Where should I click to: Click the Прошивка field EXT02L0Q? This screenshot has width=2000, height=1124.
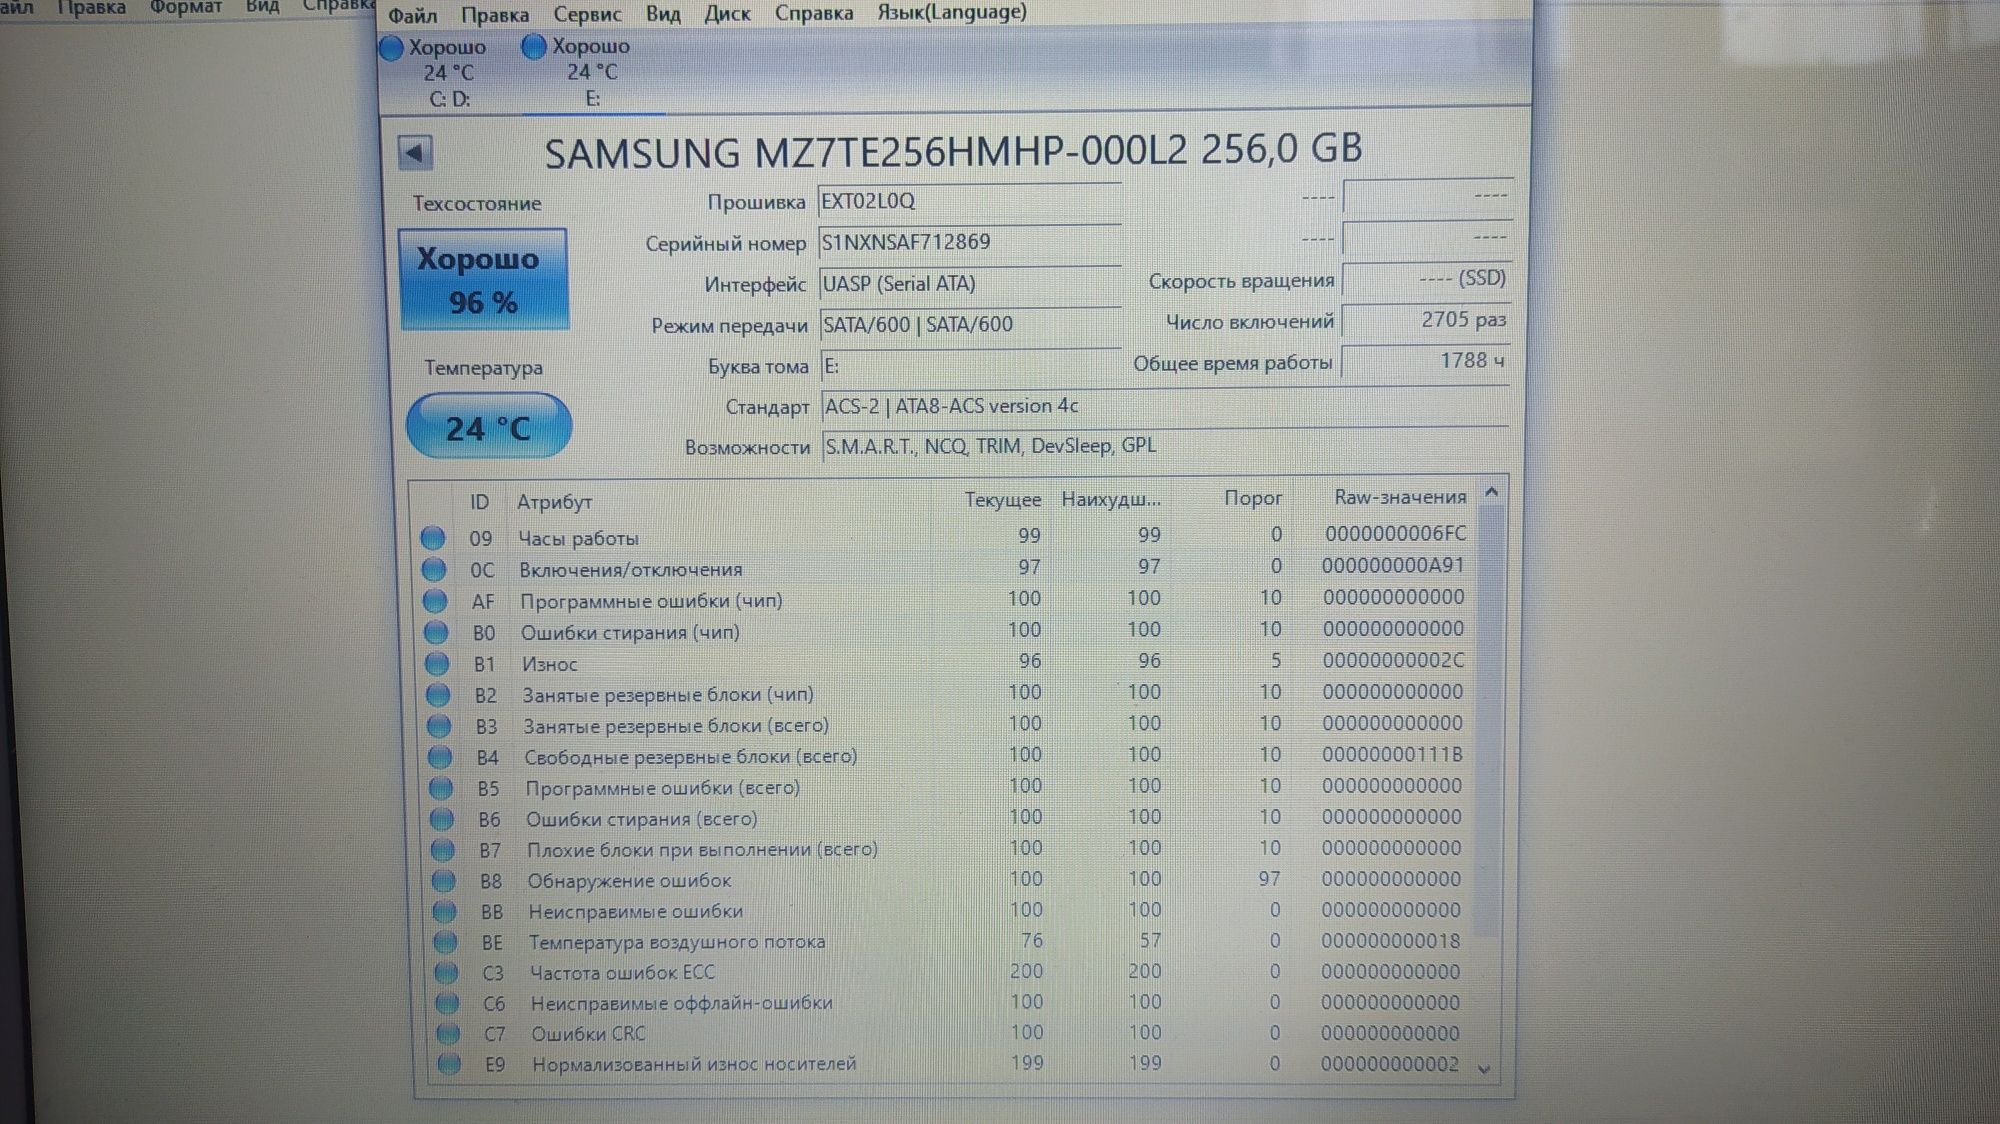(x=969, y=201)
